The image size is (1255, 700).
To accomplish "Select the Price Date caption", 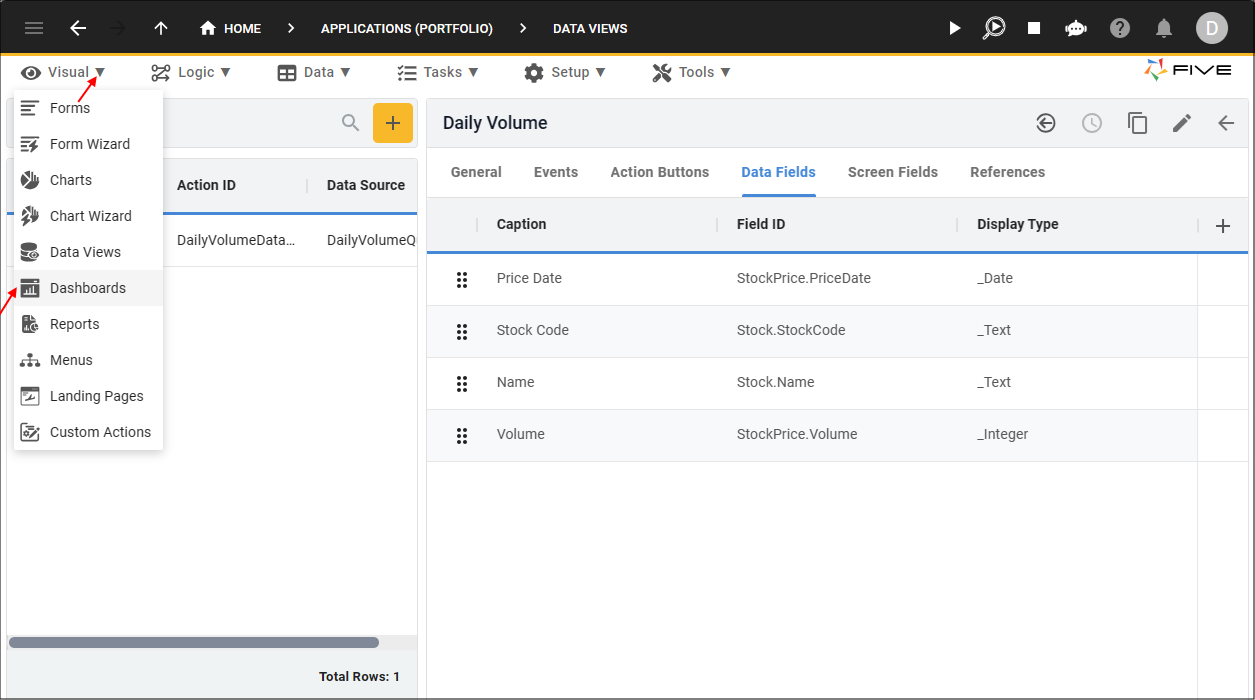I will point(529,278).
